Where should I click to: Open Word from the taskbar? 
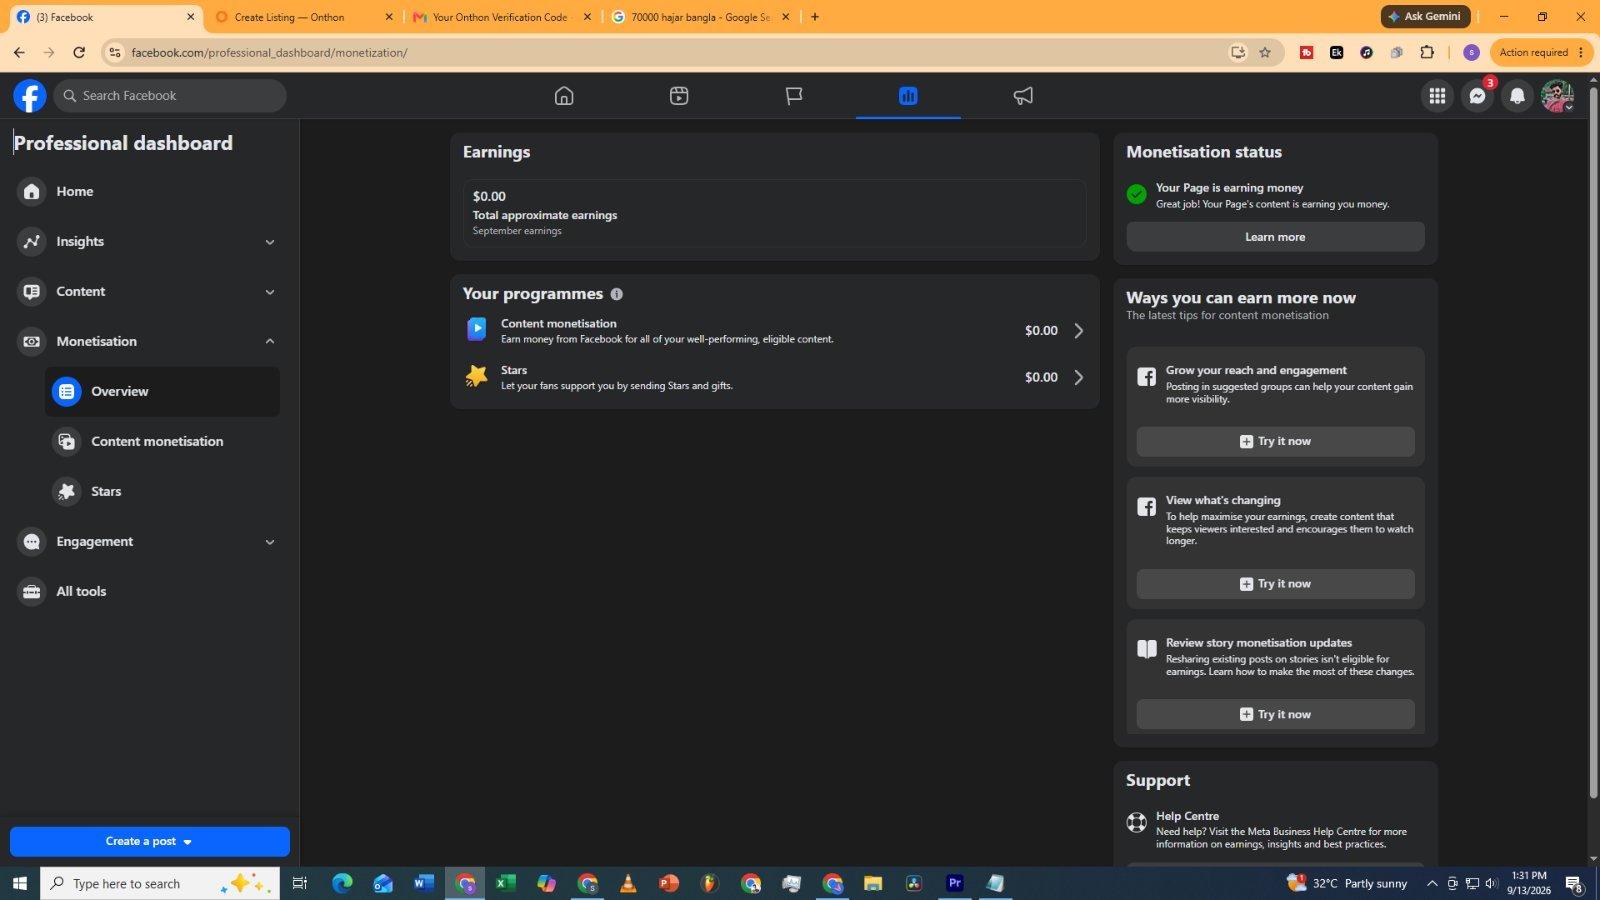[424, 883]
